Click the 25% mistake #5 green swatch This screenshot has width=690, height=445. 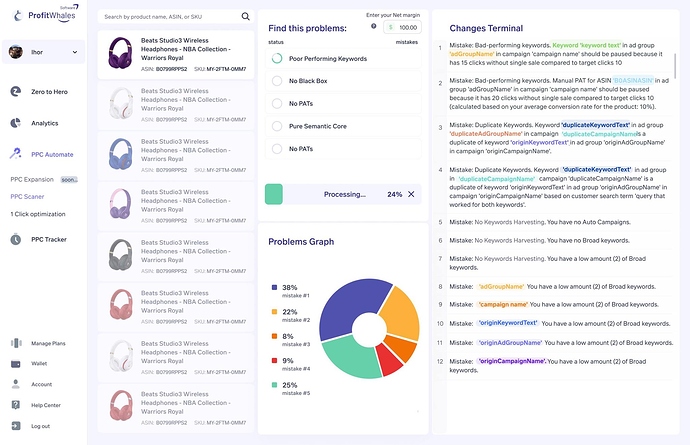click(274, 385)
